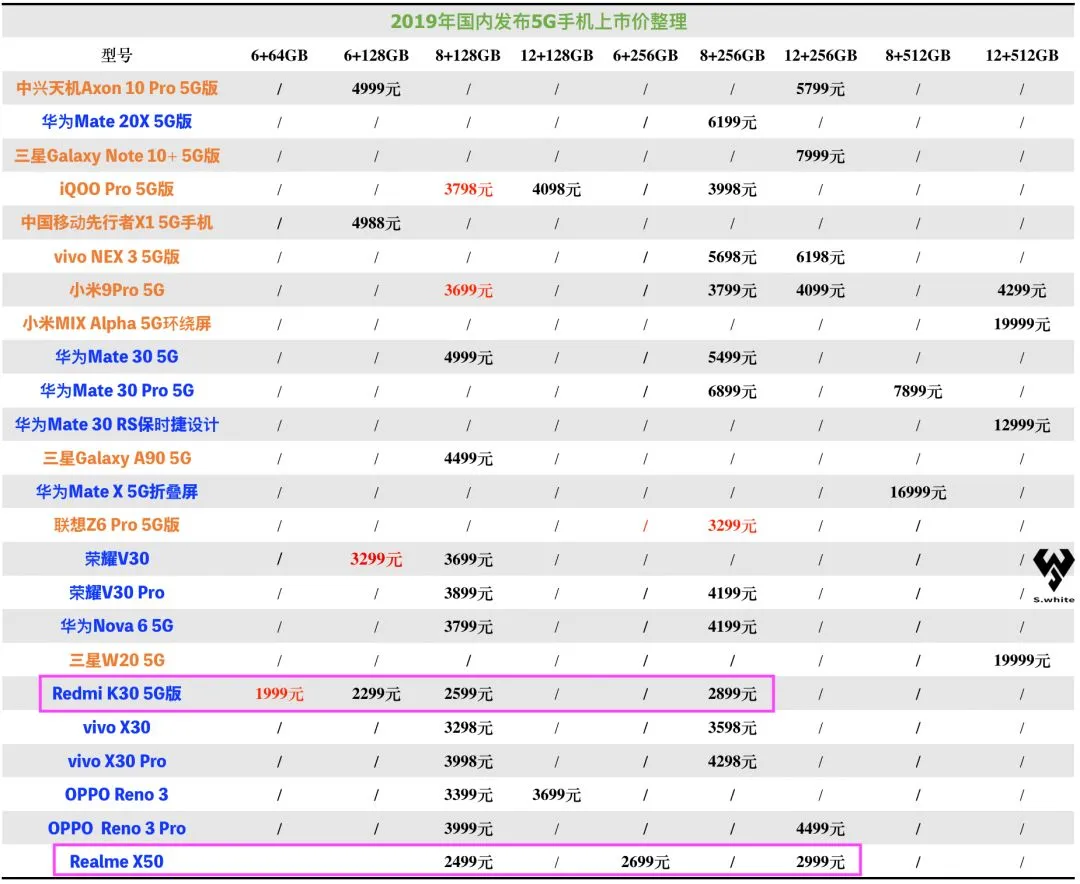Screen dimensions: 1080x884
Task: Click the 中国移动先行者X1 5G手机 row name
Action: coord(117,223)
